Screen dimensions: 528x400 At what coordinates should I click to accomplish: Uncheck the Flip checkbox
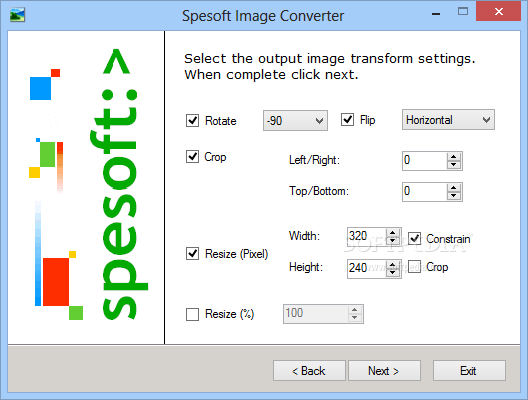tap(347, 120)
